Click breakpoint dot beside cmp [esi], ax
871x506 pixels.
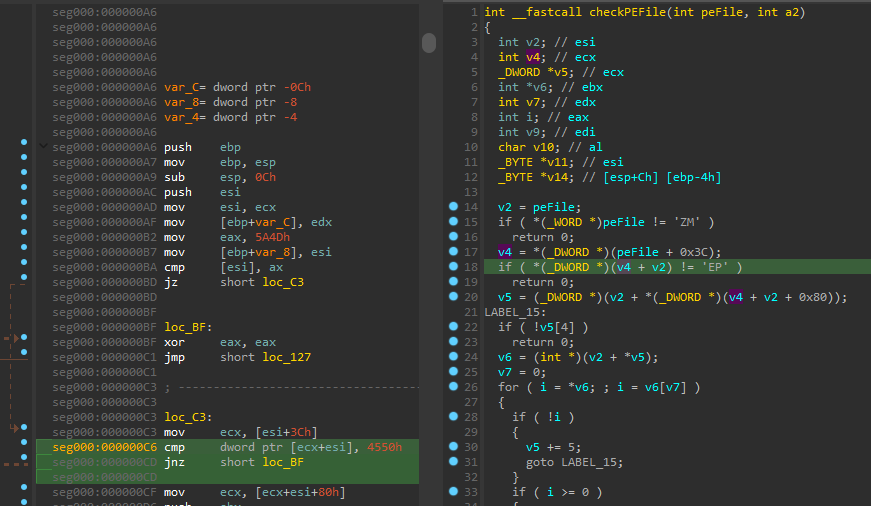click(24, 262)
